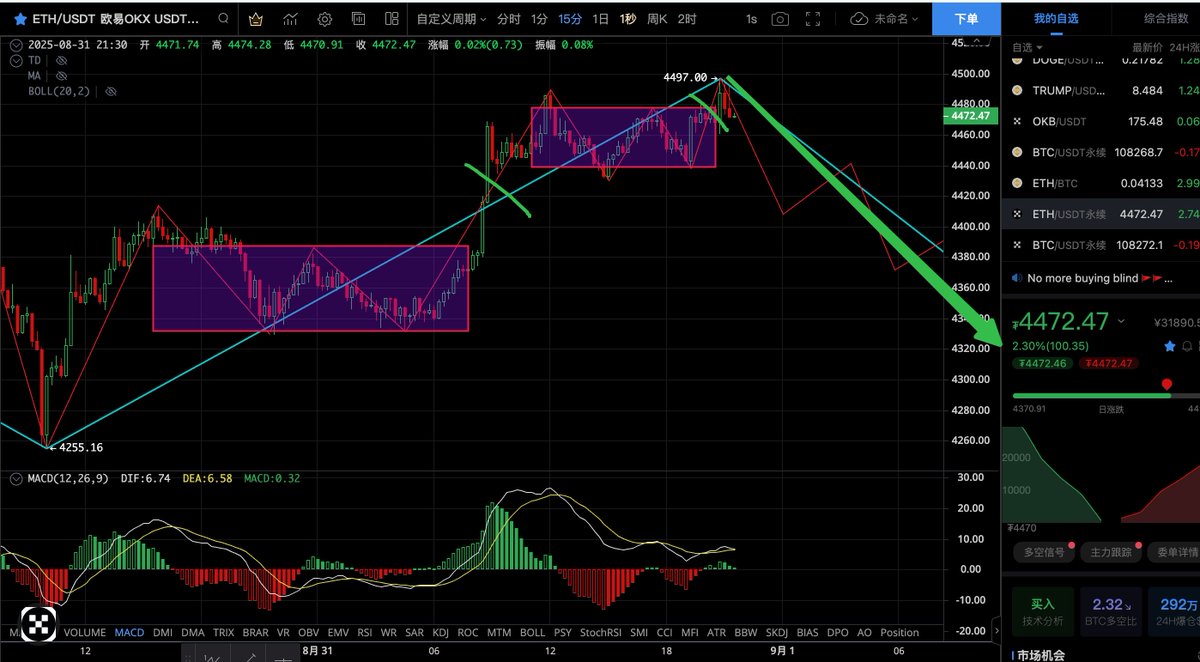The width and height of the screenshot is (1200, 662).
Task: Click the red marker on daily range bar
Action: point(1167,384)
